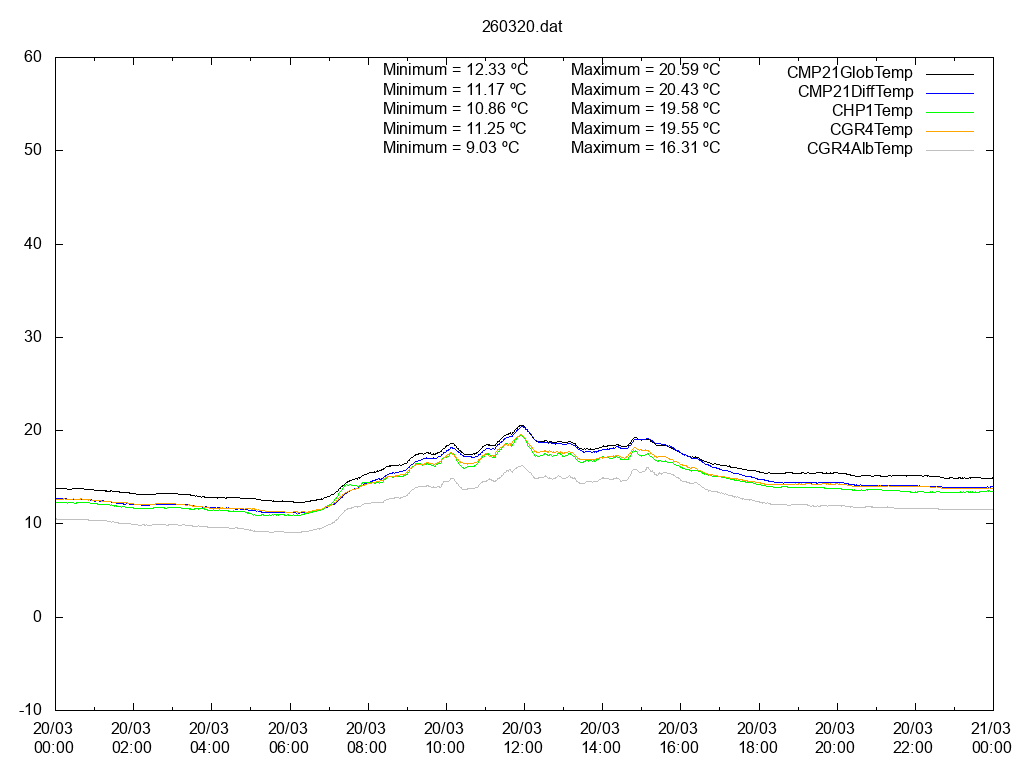This screenshot has height=768, width=1024.
Task: Click the -10 label on the y-axis
Action: coord(30,710)
